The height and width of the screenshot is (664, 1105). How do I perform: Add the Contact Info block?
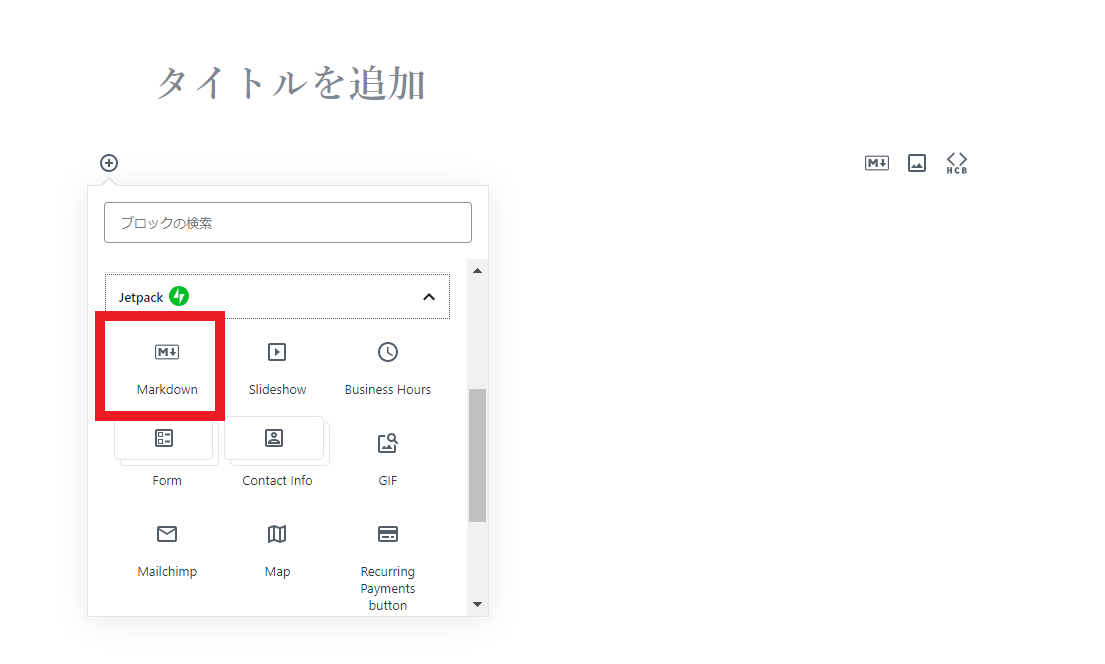[x=277, y=456]
